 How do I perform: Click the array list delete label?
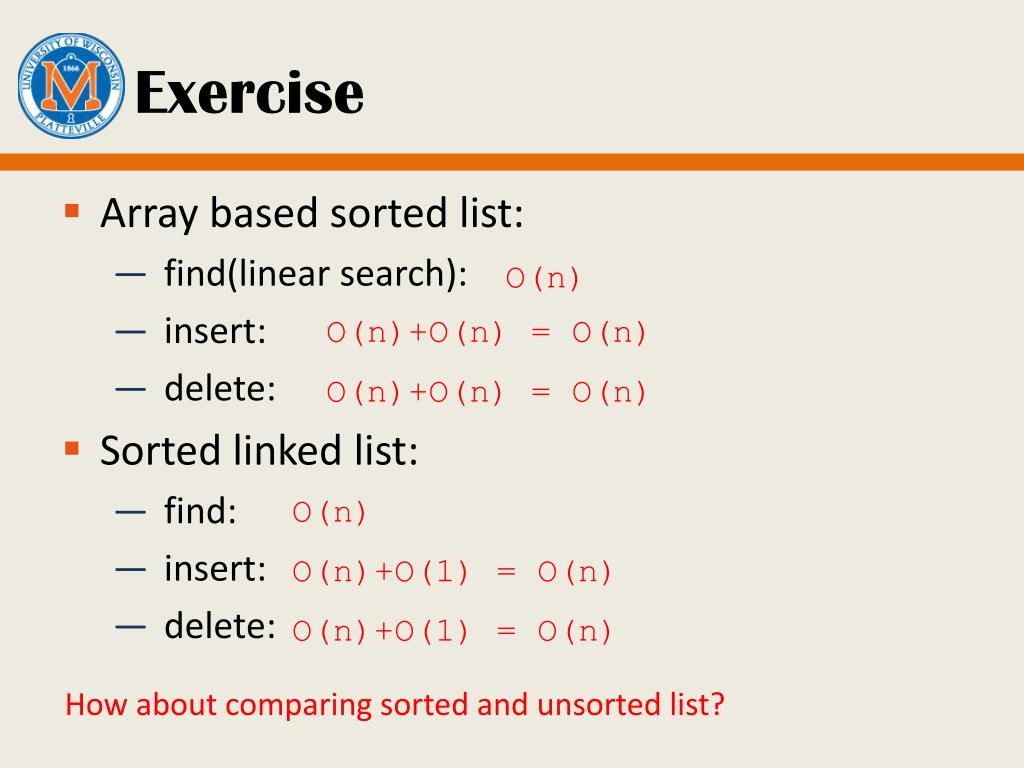pyautogui.click(x=219, y=389)
